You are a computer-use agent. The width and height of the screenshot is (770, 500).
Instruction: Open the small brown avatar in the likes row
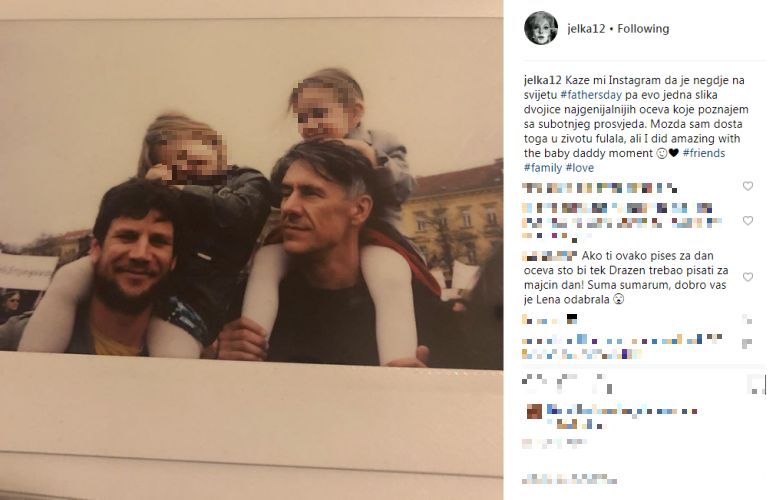click(x=534, y=411)
